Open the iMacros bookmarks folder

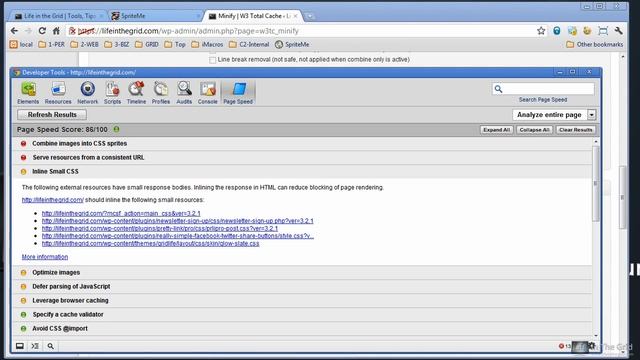click(x=207, y=44)
